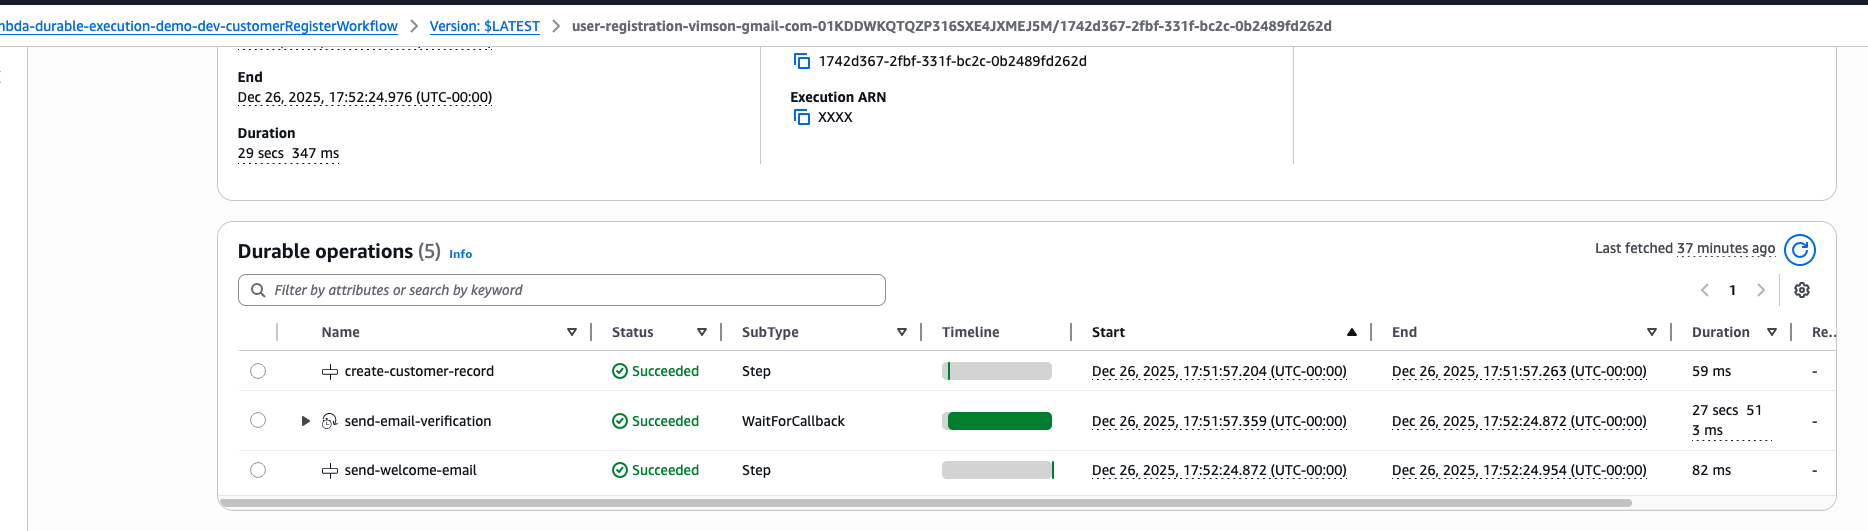
Task: Open the Name column filter dropdown
Action: pyautogui.click(x=572, y=332)
